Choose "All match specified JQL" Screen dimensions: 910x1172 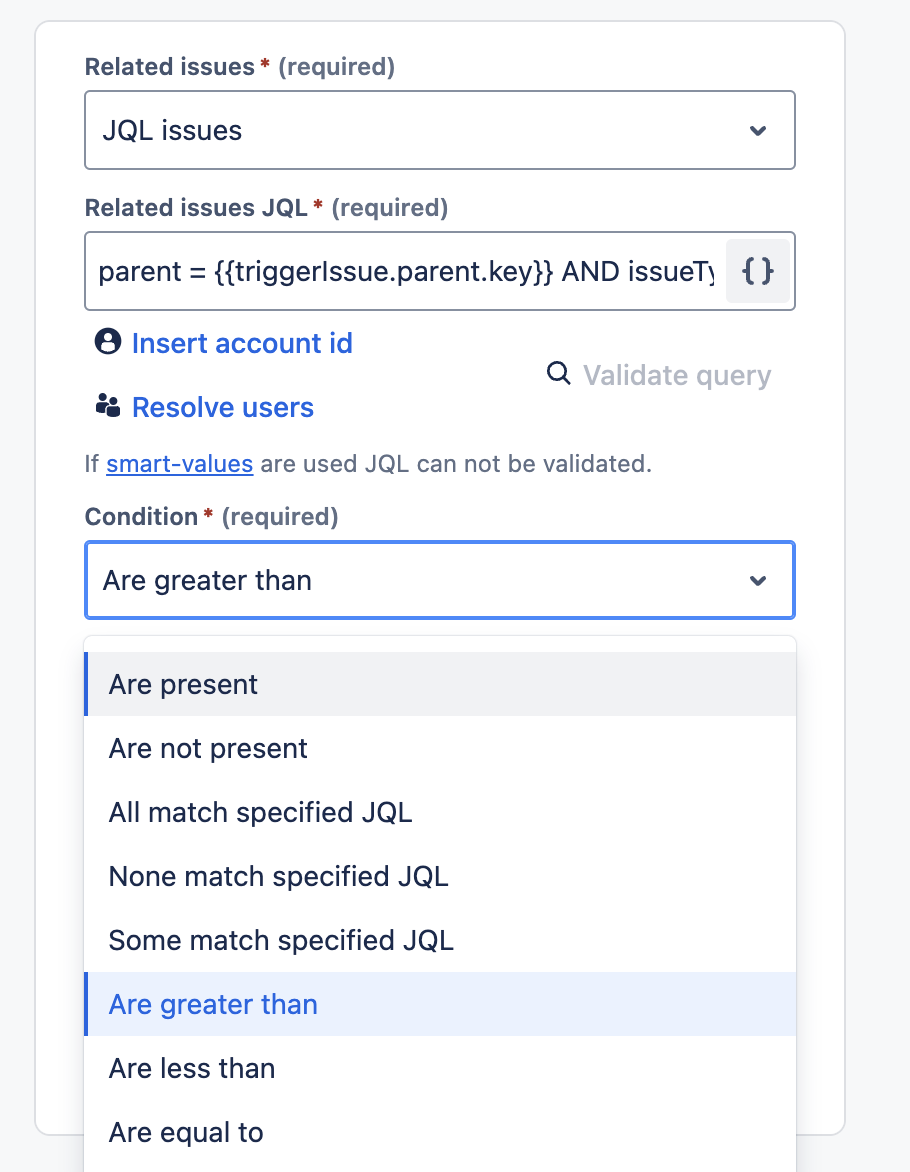260,812
